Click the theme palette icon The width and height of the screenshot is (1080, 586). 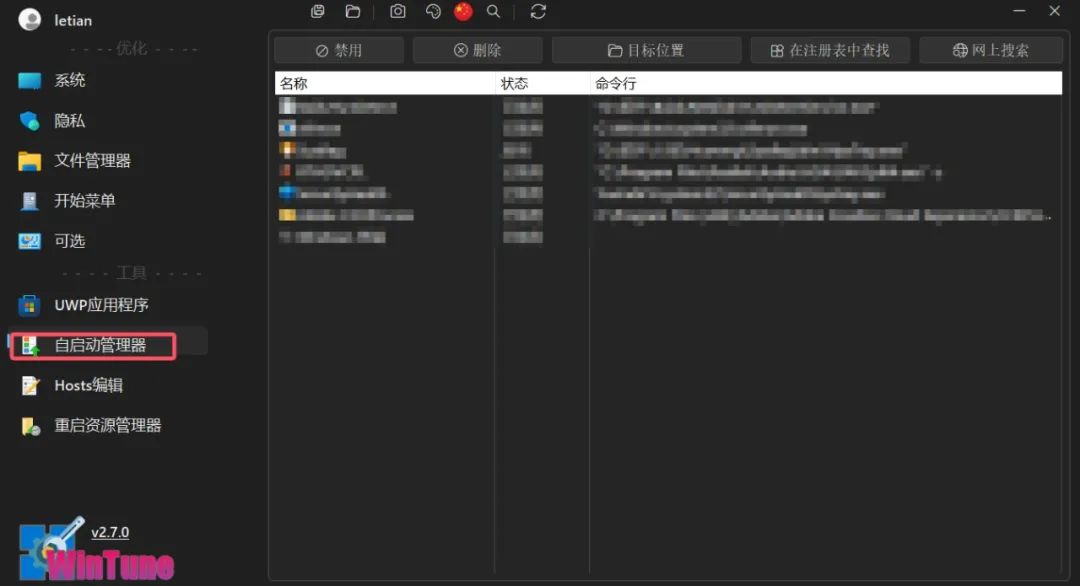[433, 12]
